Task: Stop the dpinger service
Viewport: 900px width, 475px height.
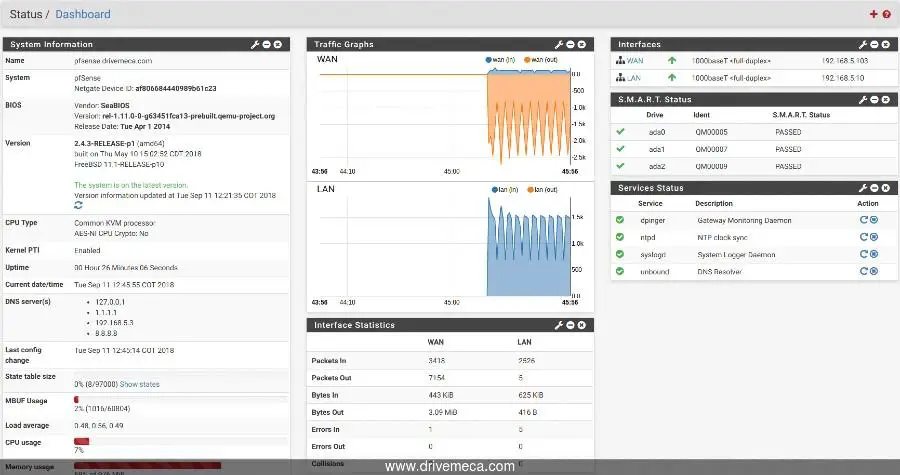Action: [x=874, y=220]
